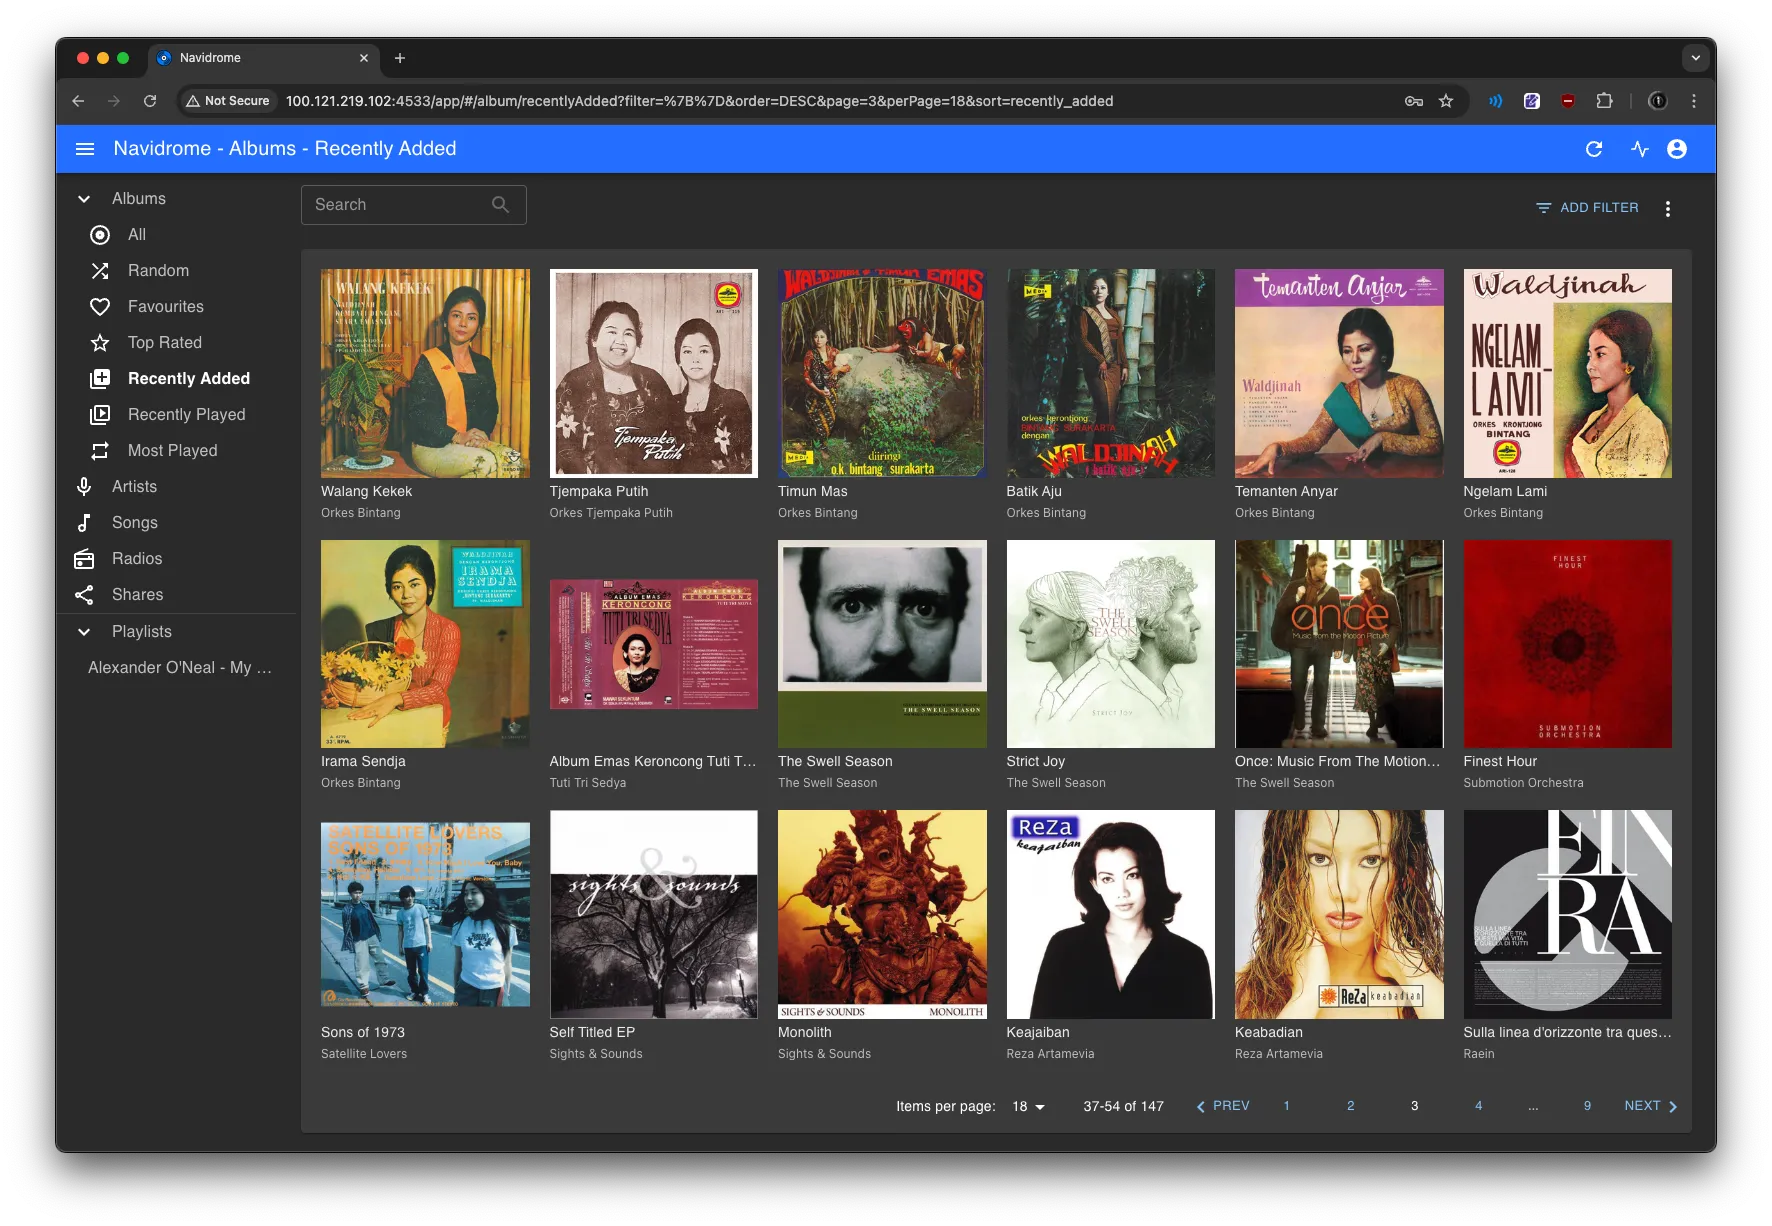Click the Songs music note icon
The image size is (1772, 1226).
click(84, 523)
